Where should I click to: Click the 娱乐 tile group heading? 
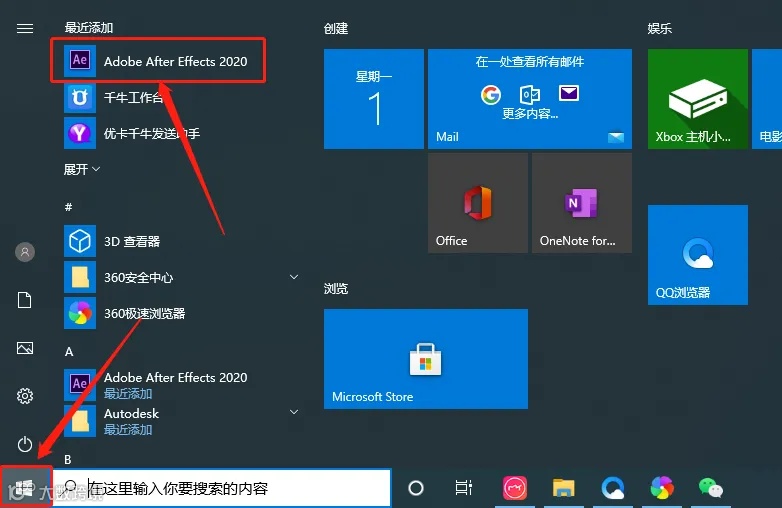(x=660, y=28)
